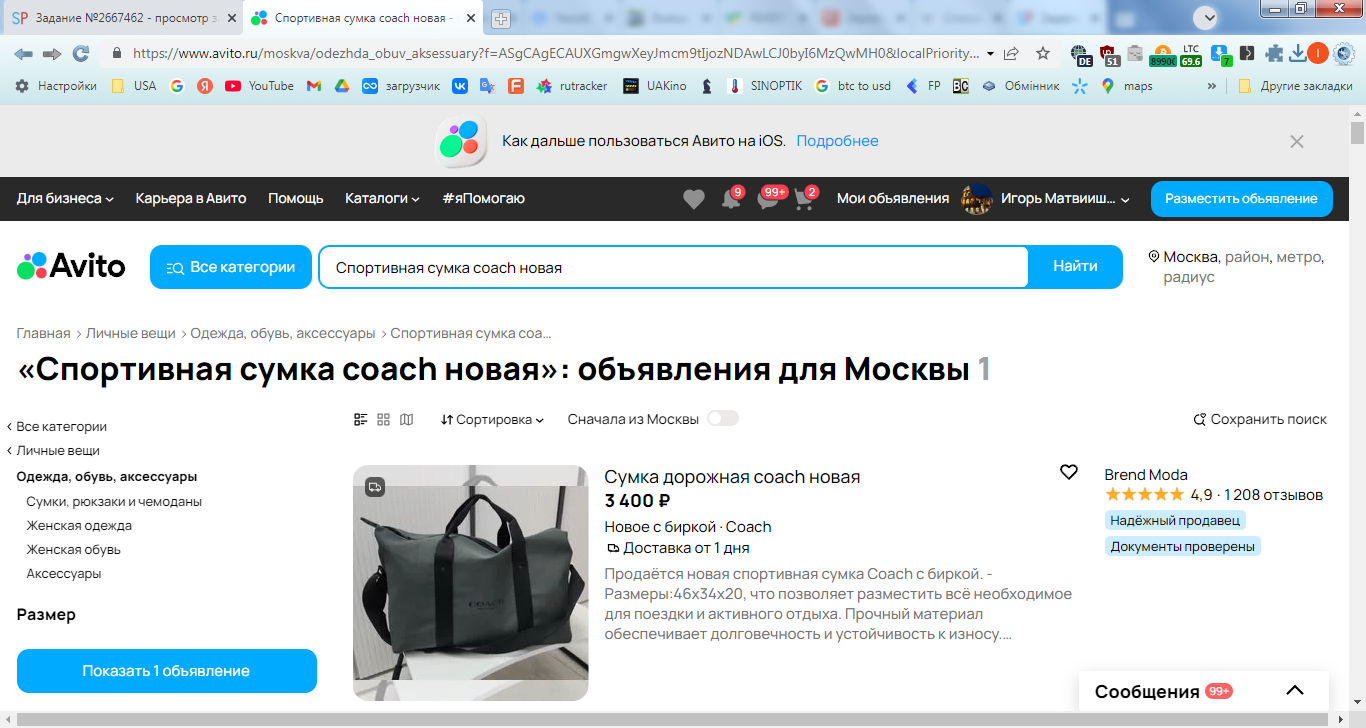Image resolution: width=1366 pixels, height=728 pixels.
Task: Click the 'Разместить объявление' button
Action: [1241, 199]
